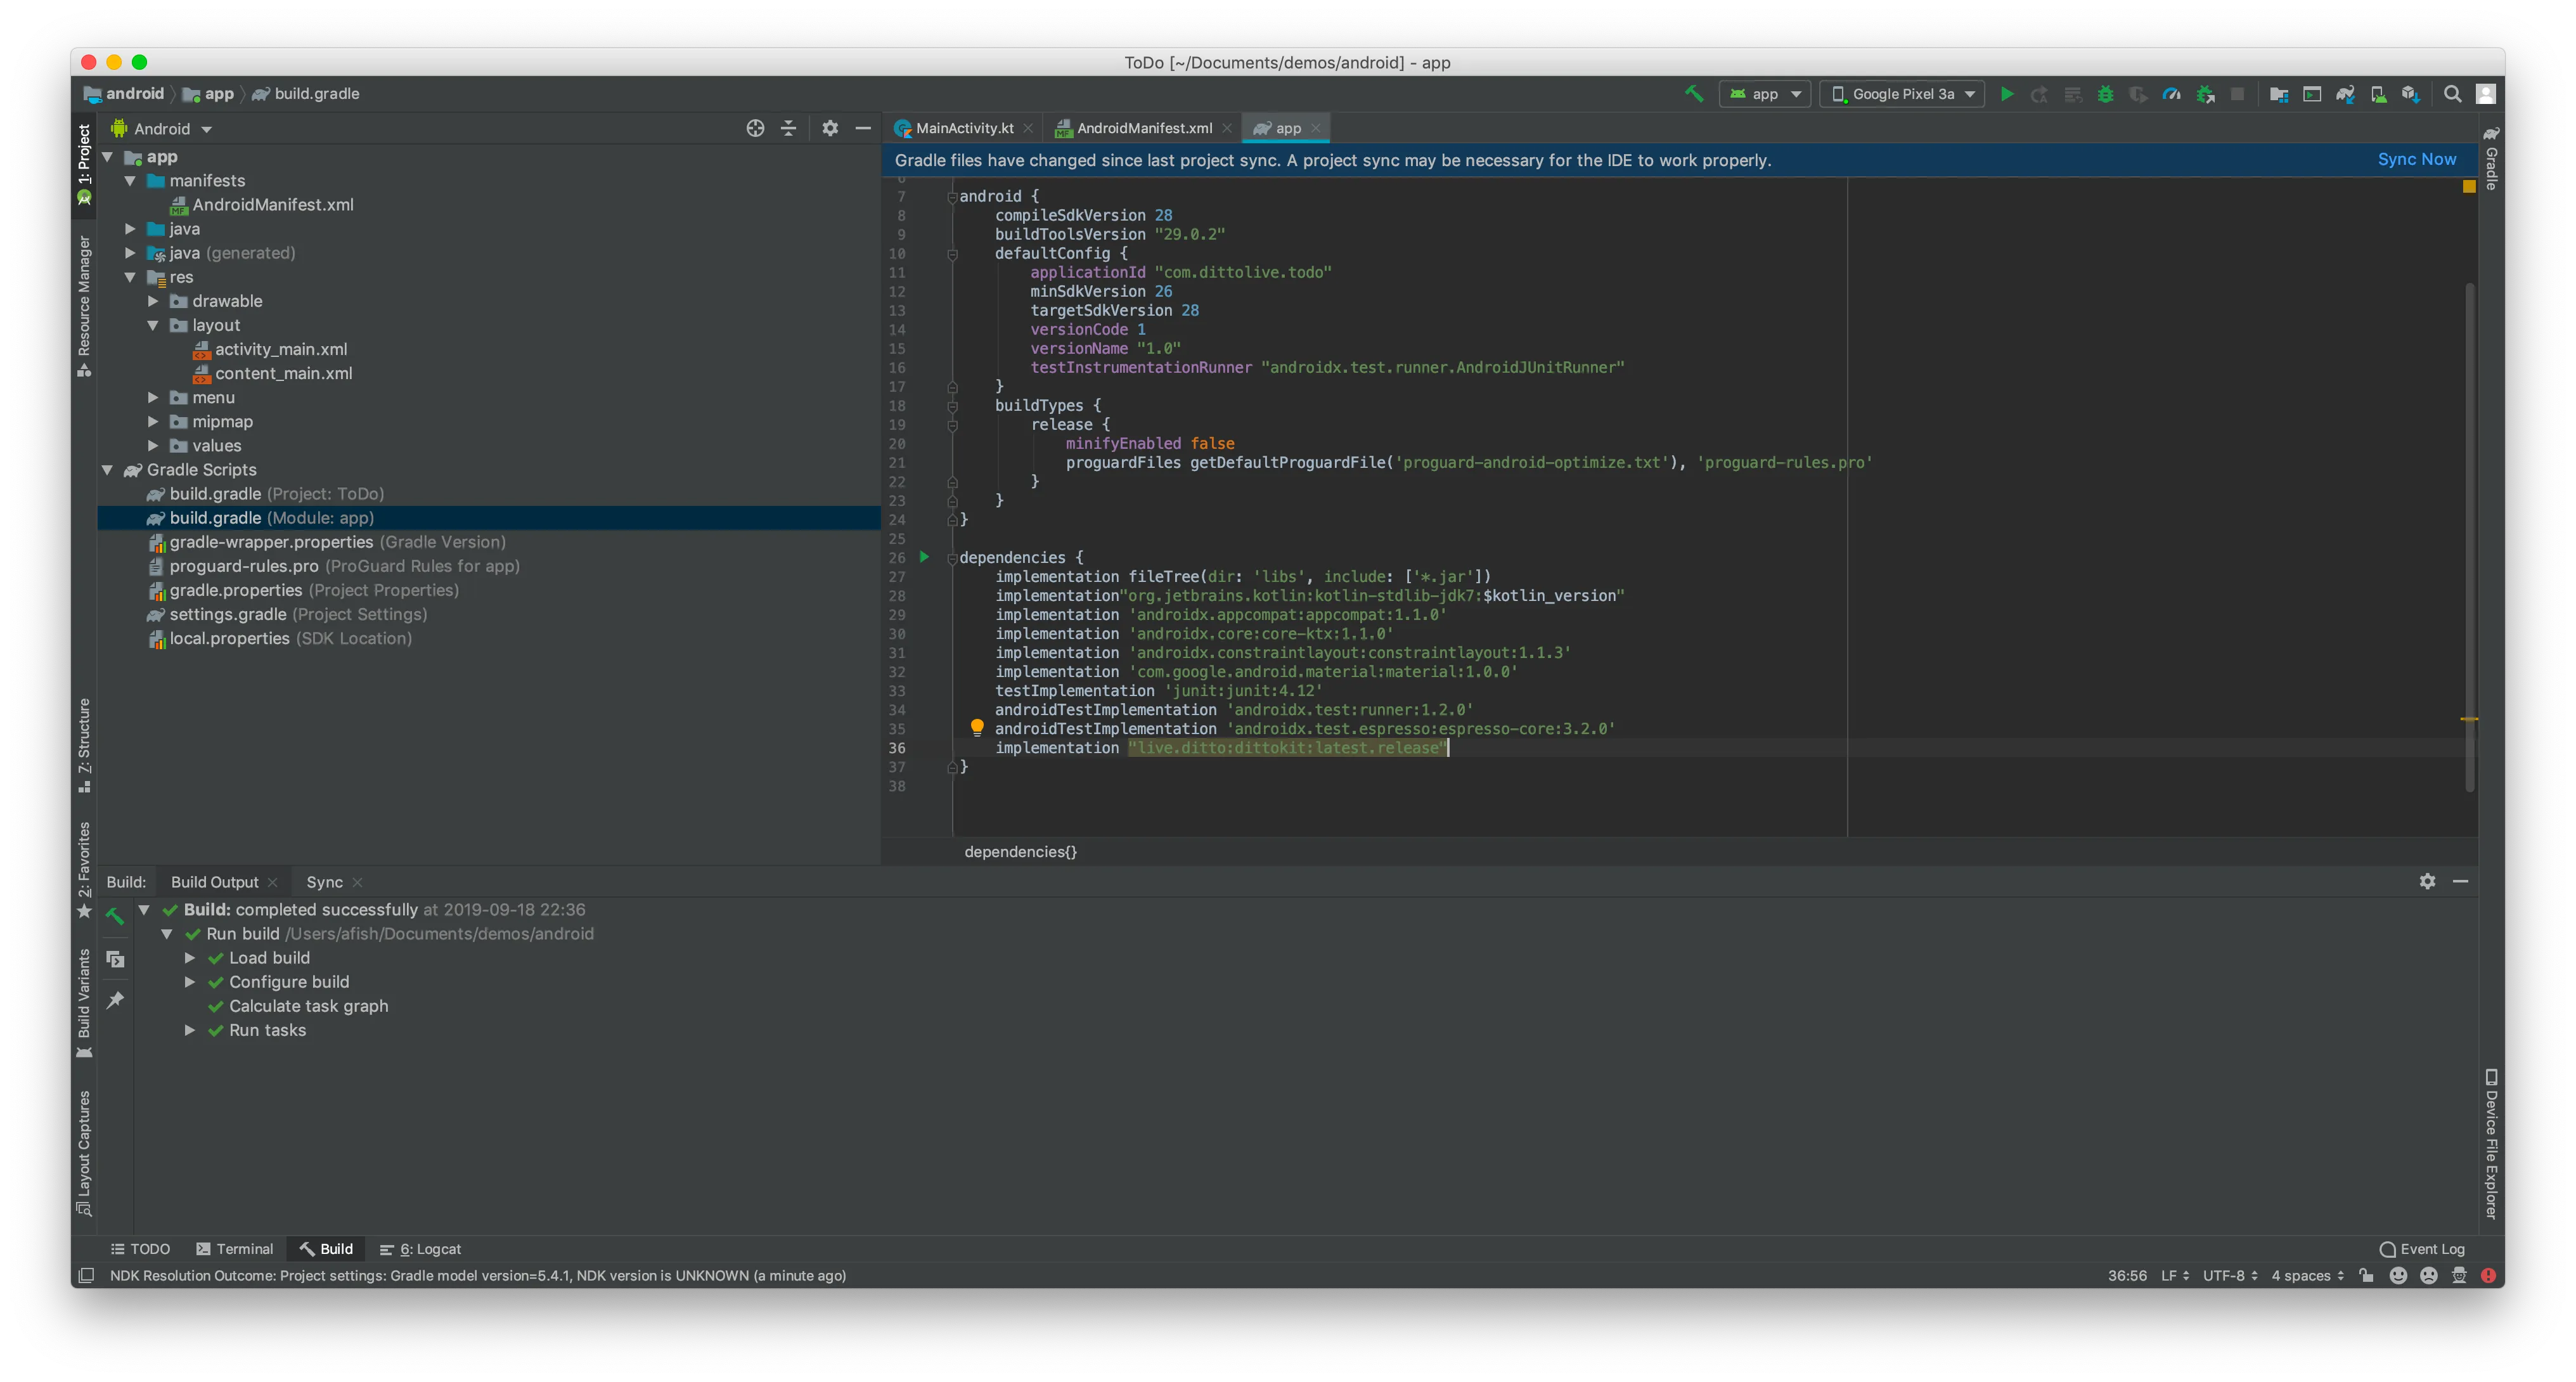The width and height of the screenshot is (2576, 1382).
Task: Click the Sync Now link
Action: 2416,160
